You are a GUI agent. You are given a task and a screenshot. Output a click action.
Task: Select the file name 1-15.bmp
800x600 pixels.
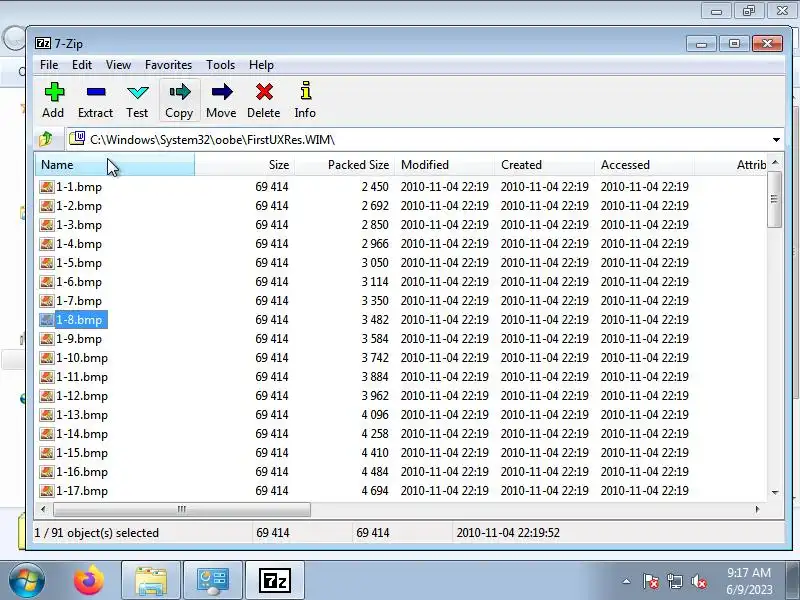click(82, 453)
